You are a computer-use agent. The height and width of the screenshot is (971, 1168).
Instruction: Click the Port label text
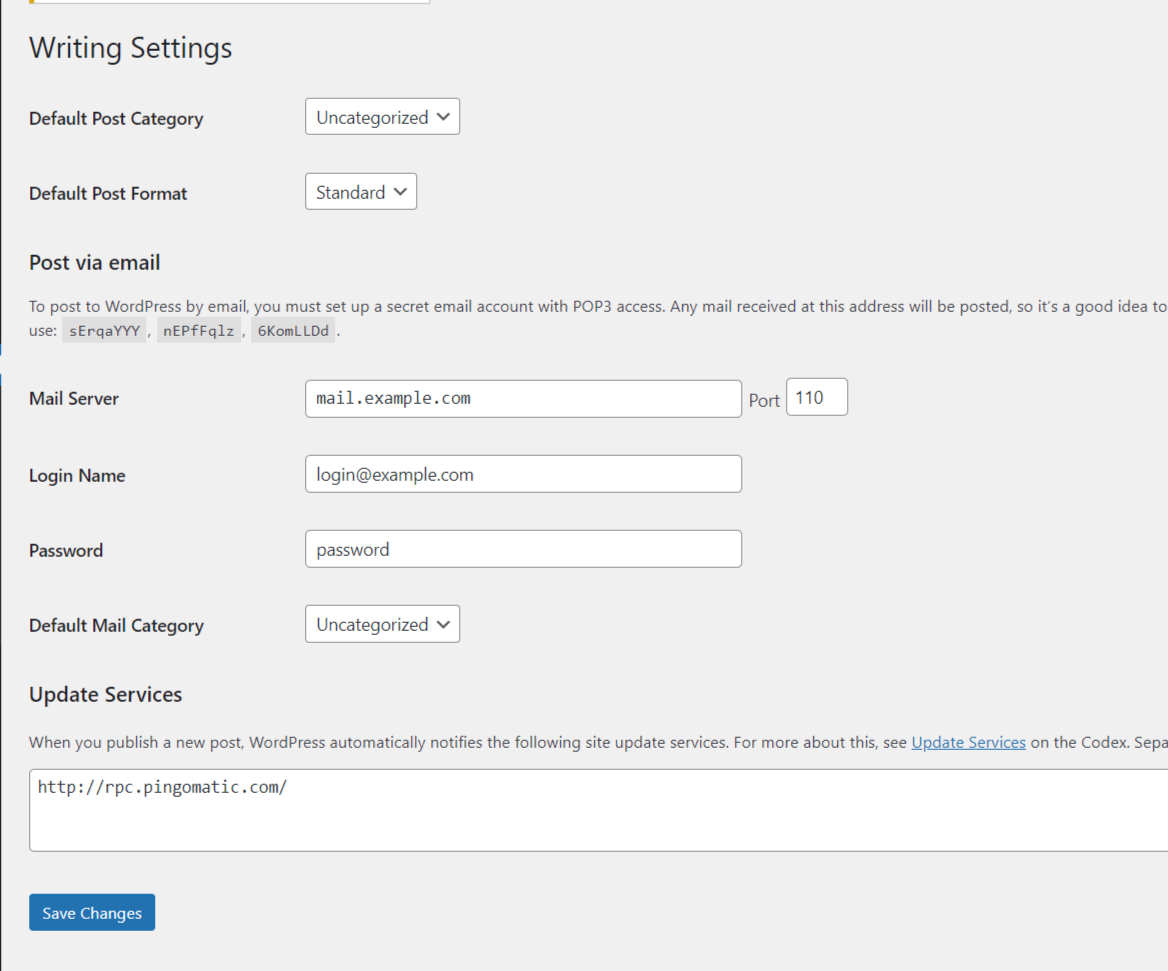pos(764,401)
